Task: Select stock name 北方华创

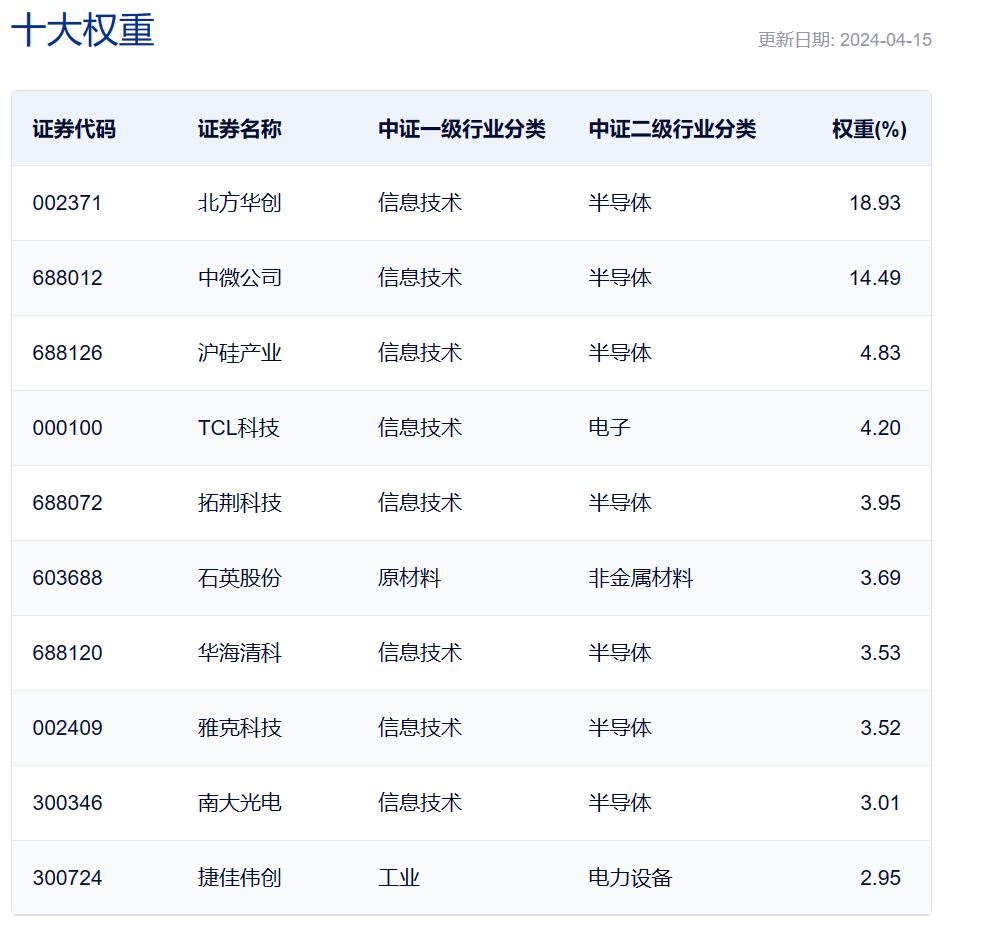Action: click(x=239, y=203)
